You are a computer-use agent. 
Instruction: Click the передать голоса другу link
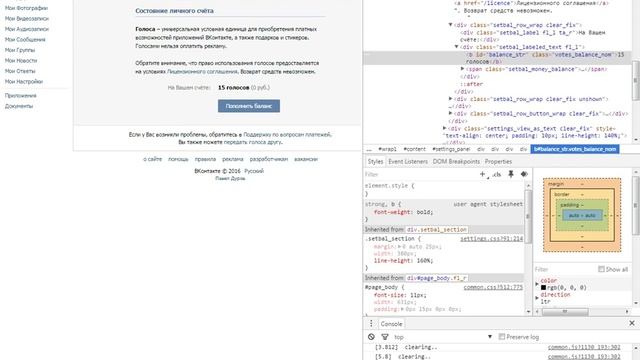pyautogui.click(x=253, y=142)
